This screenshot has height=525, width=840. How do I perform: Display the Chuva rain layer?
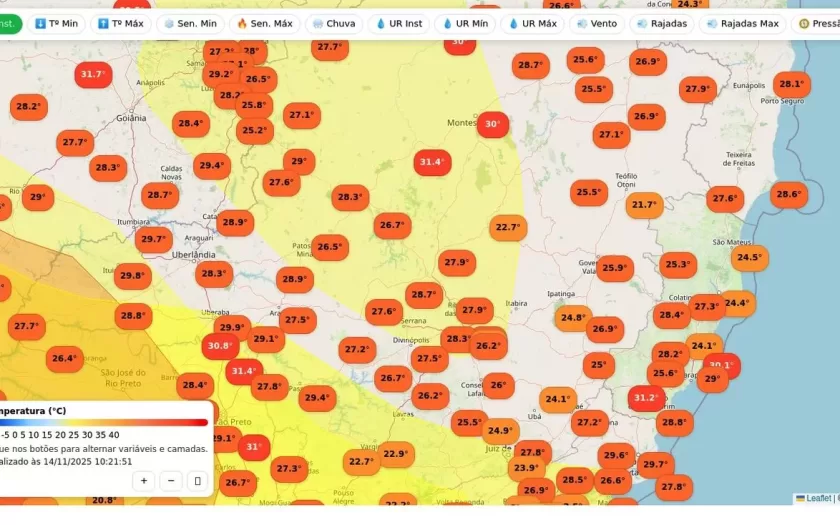click(x=333, y=23)
